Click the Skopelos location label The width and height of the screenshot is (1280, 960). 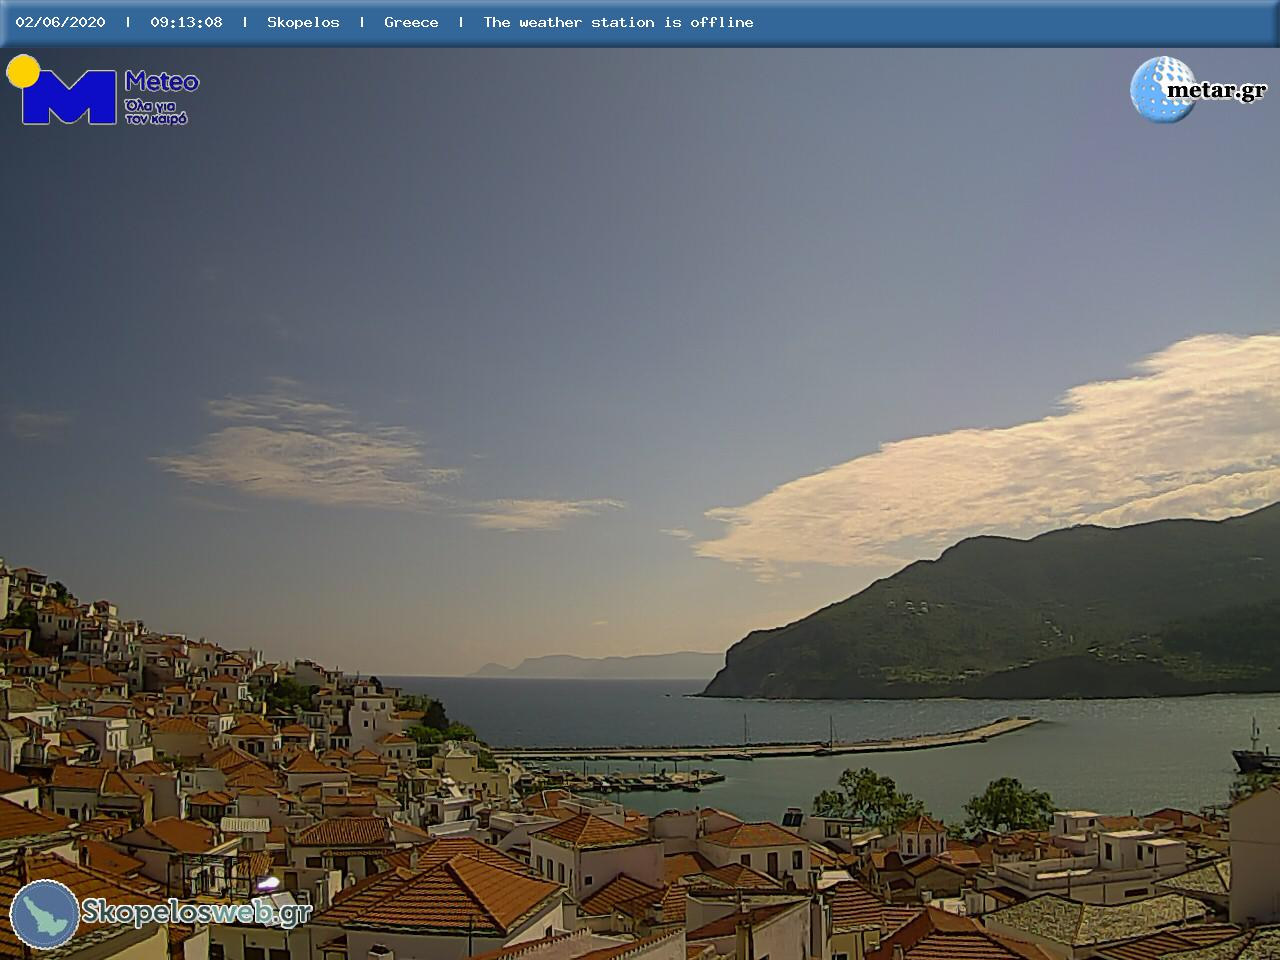(303, 22)
